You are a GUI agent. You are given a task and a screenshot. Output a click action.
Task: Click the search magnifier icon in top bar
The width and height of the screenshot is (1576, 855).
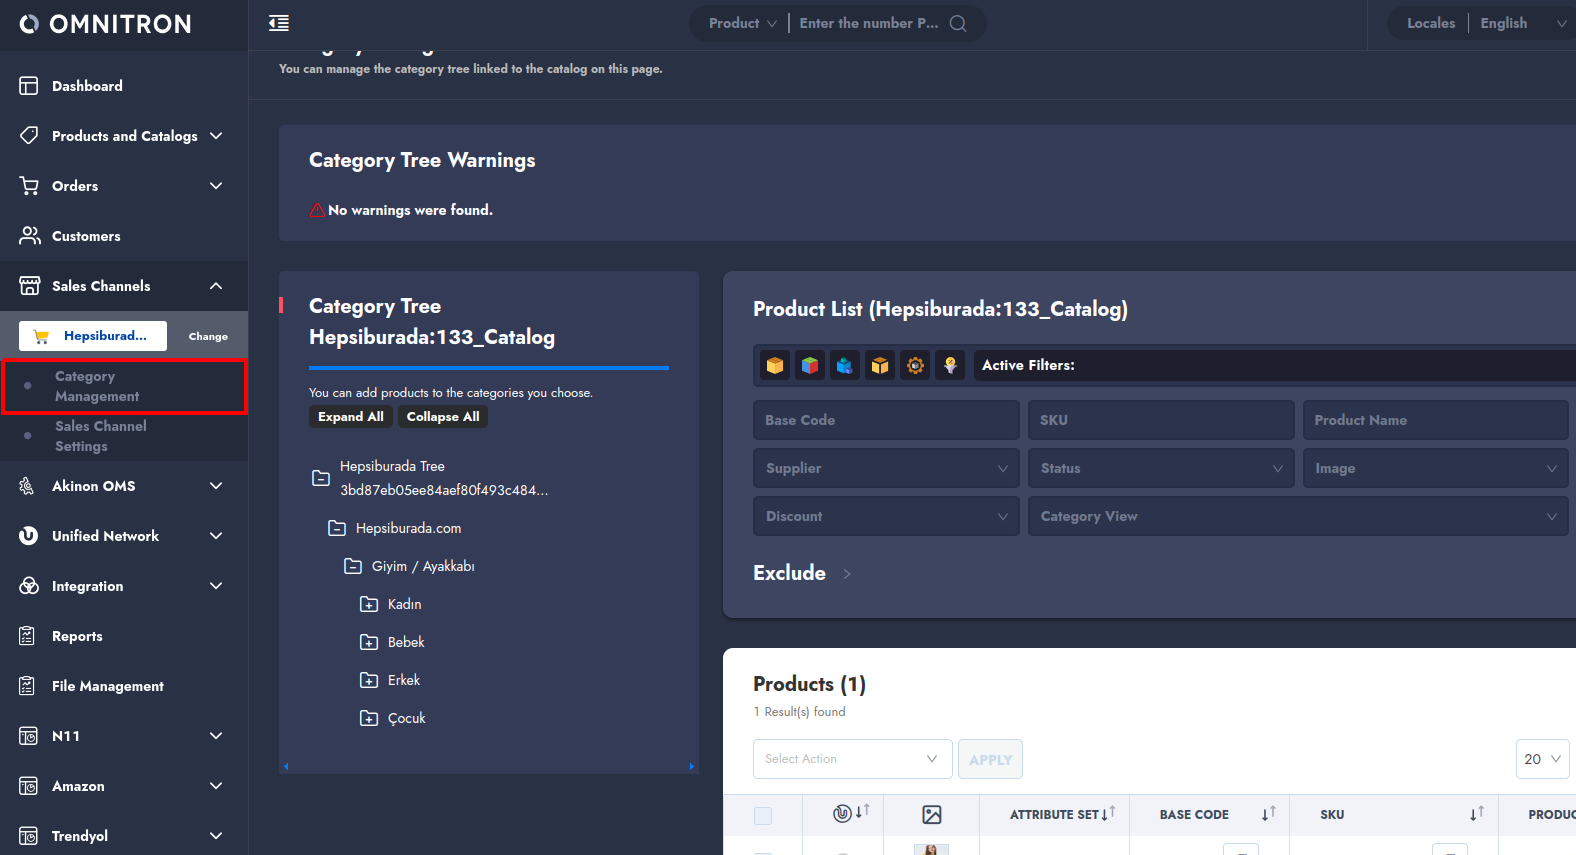pos(958,23)
